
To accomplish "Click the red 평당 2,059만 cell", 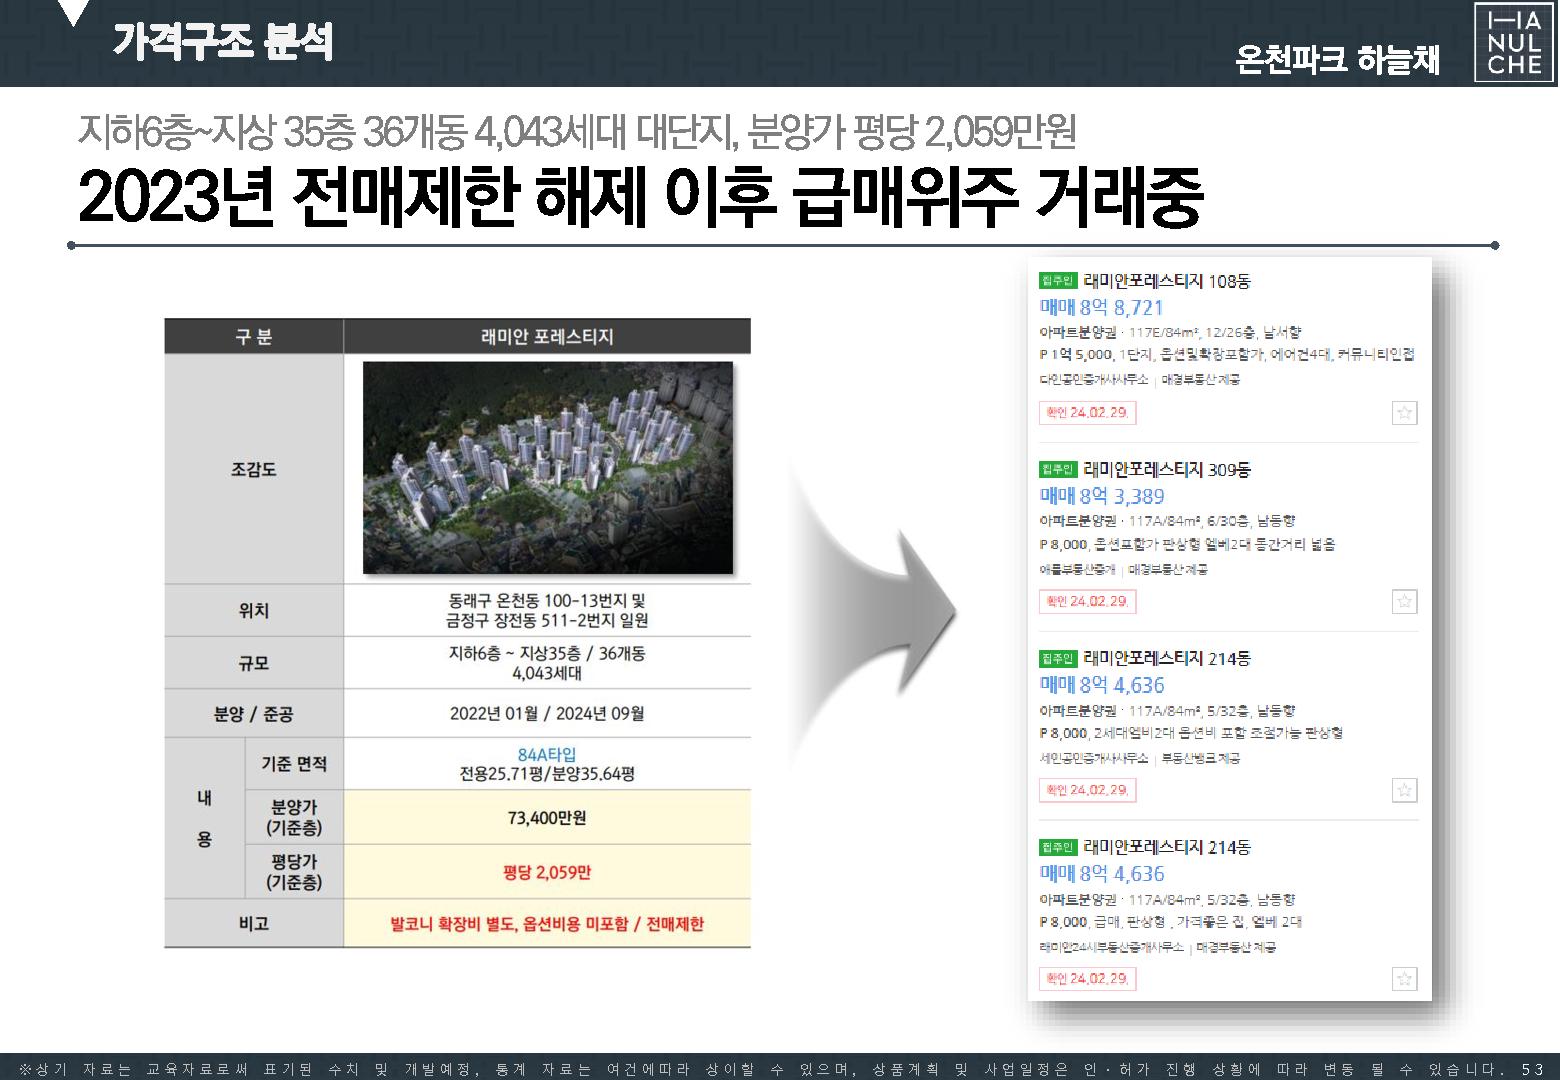I will point(547,872).
